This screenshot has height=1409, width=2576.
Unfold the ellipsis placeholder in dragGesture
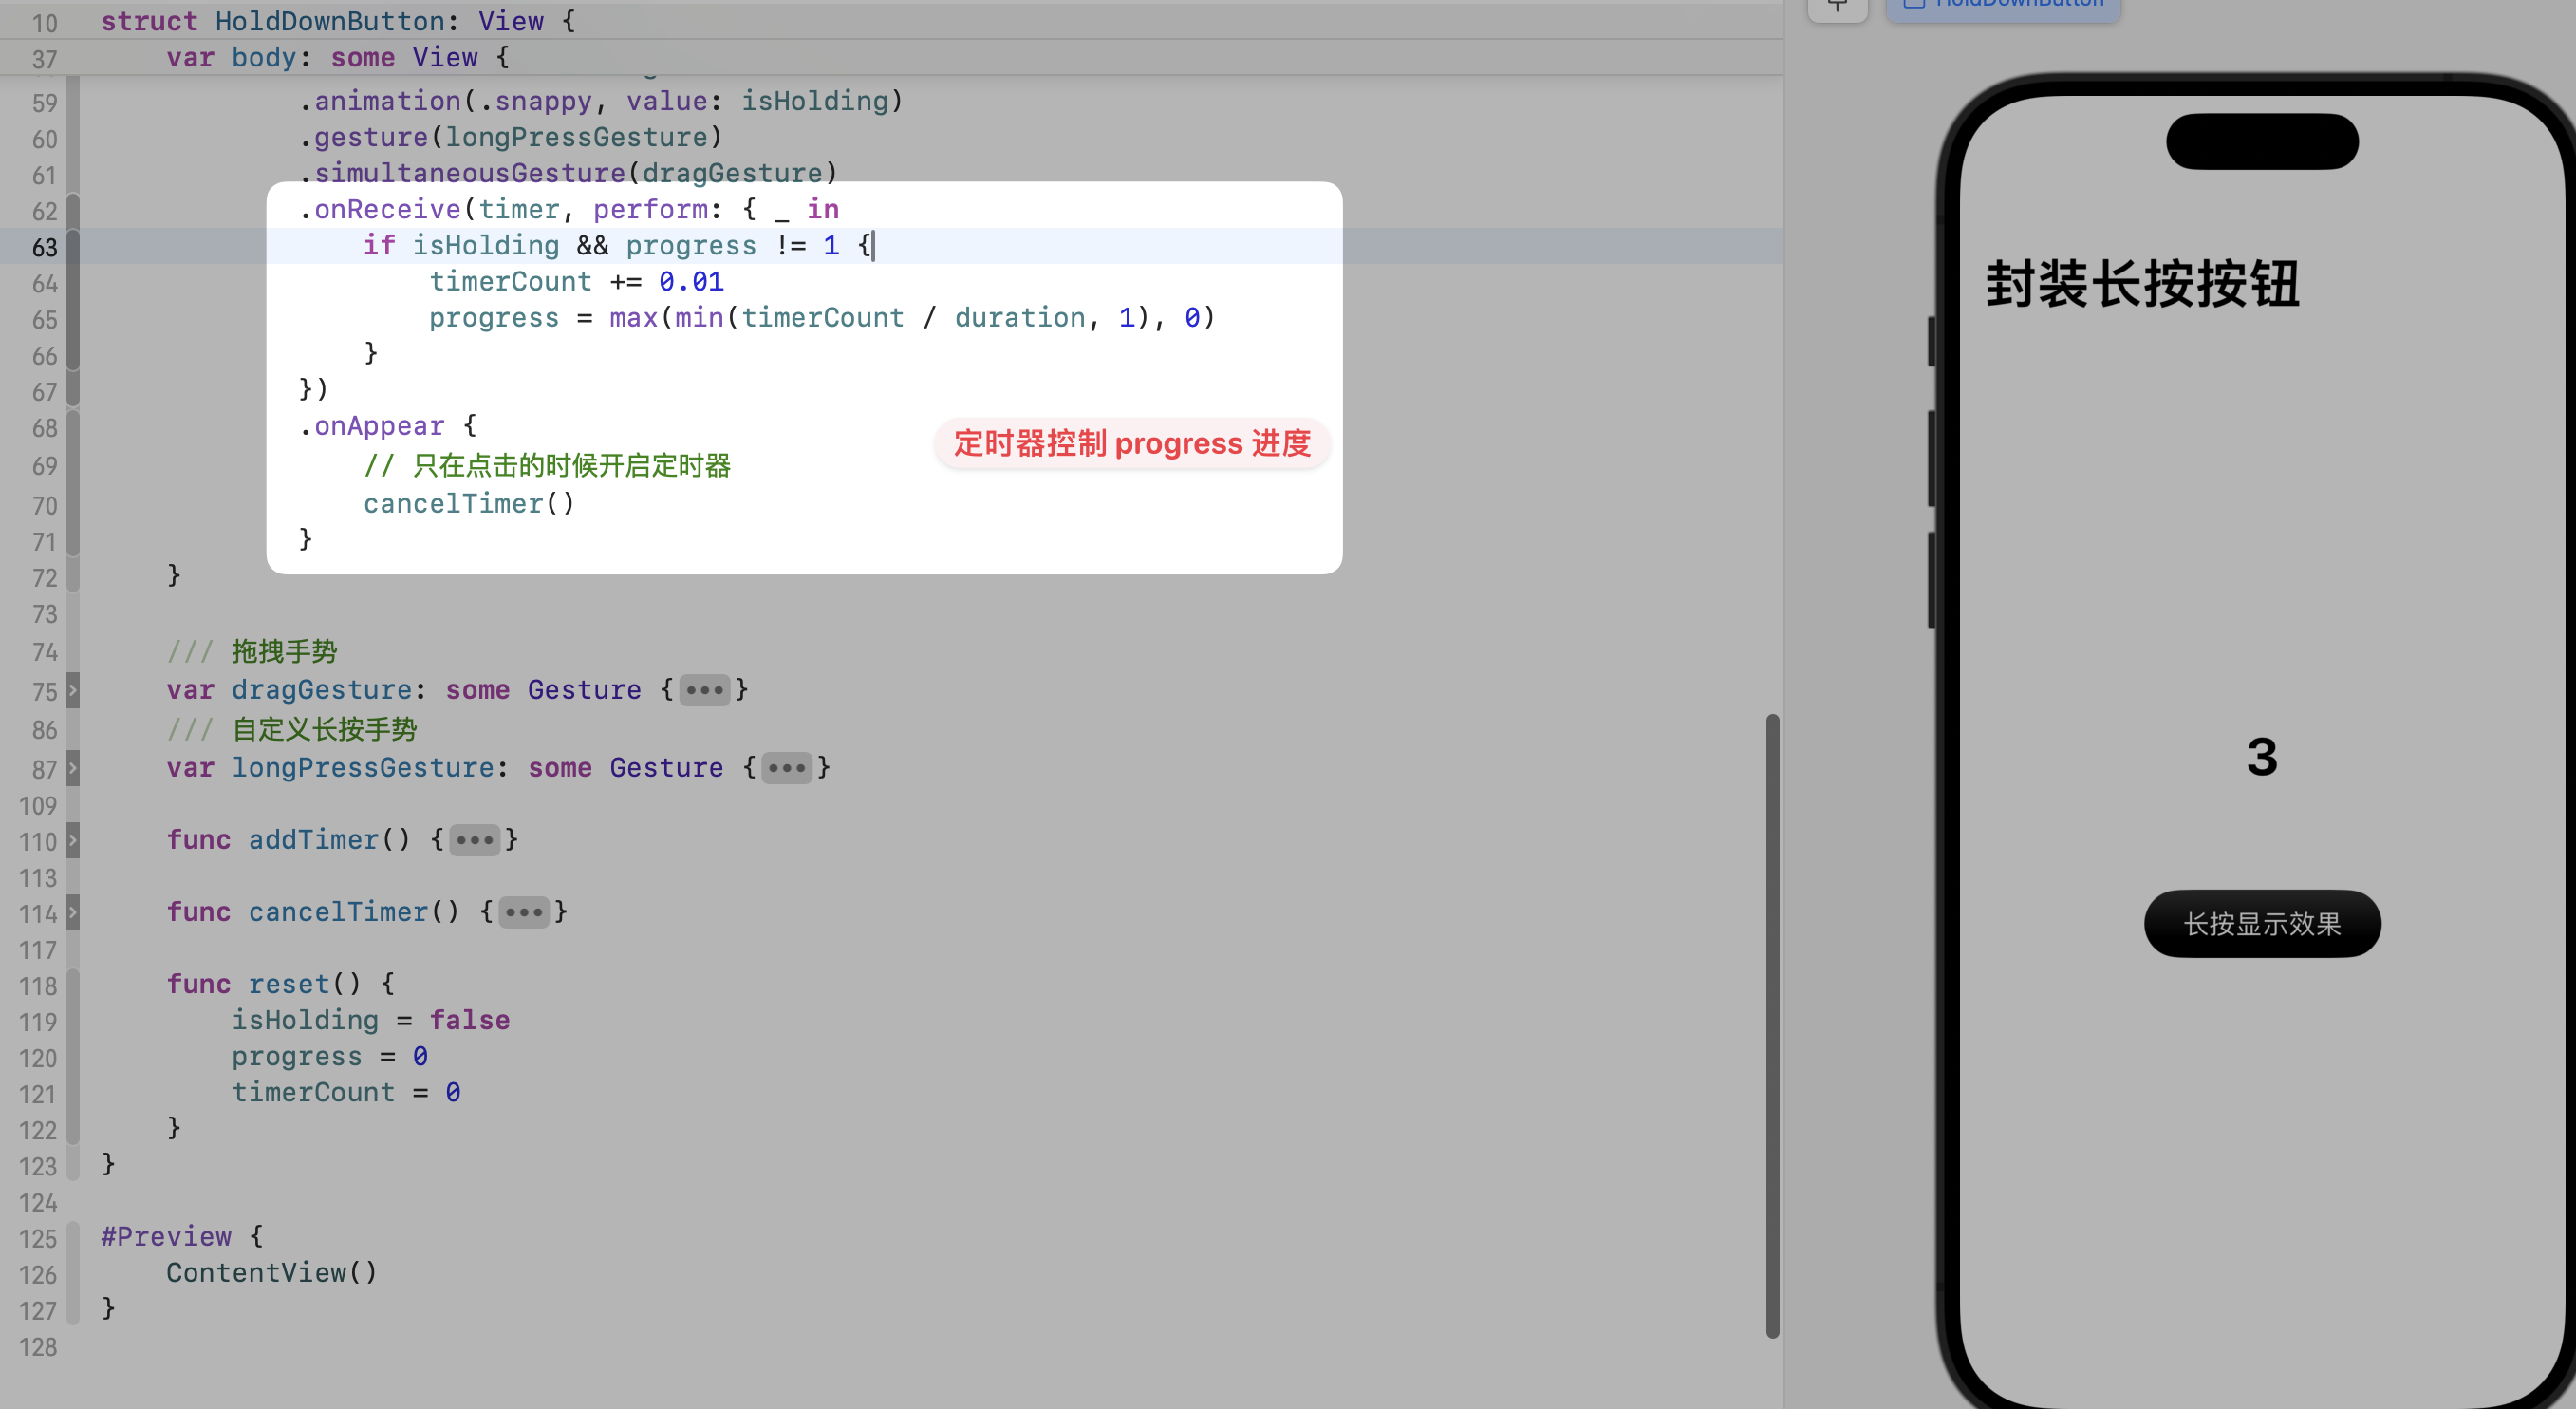click(705, 690)
